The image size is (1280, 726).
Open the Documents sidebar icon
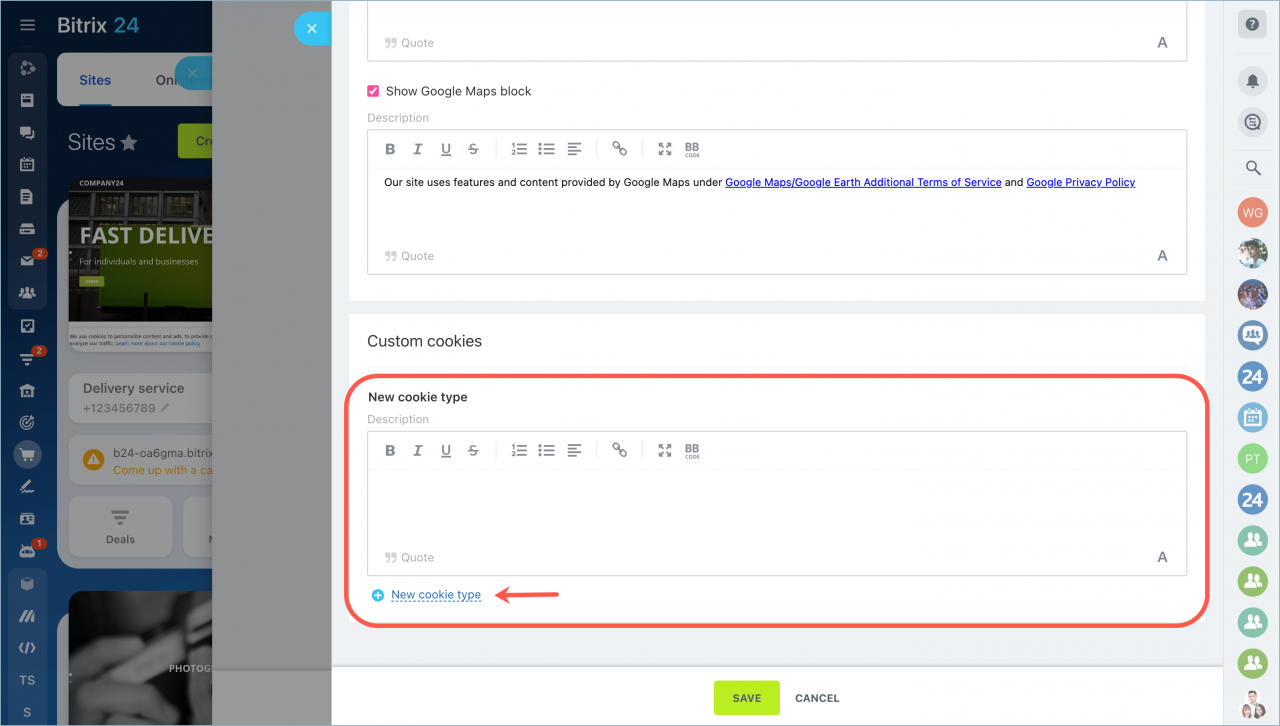(x=27, y=197)
